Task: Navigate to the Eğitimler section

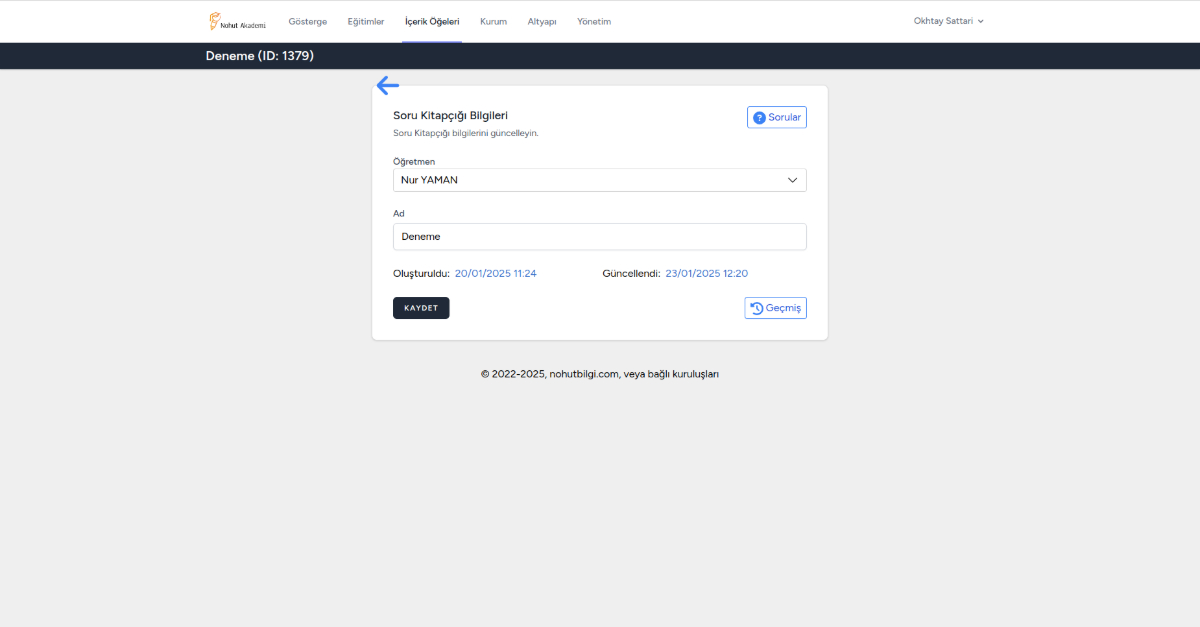Action: coord(365,21)
